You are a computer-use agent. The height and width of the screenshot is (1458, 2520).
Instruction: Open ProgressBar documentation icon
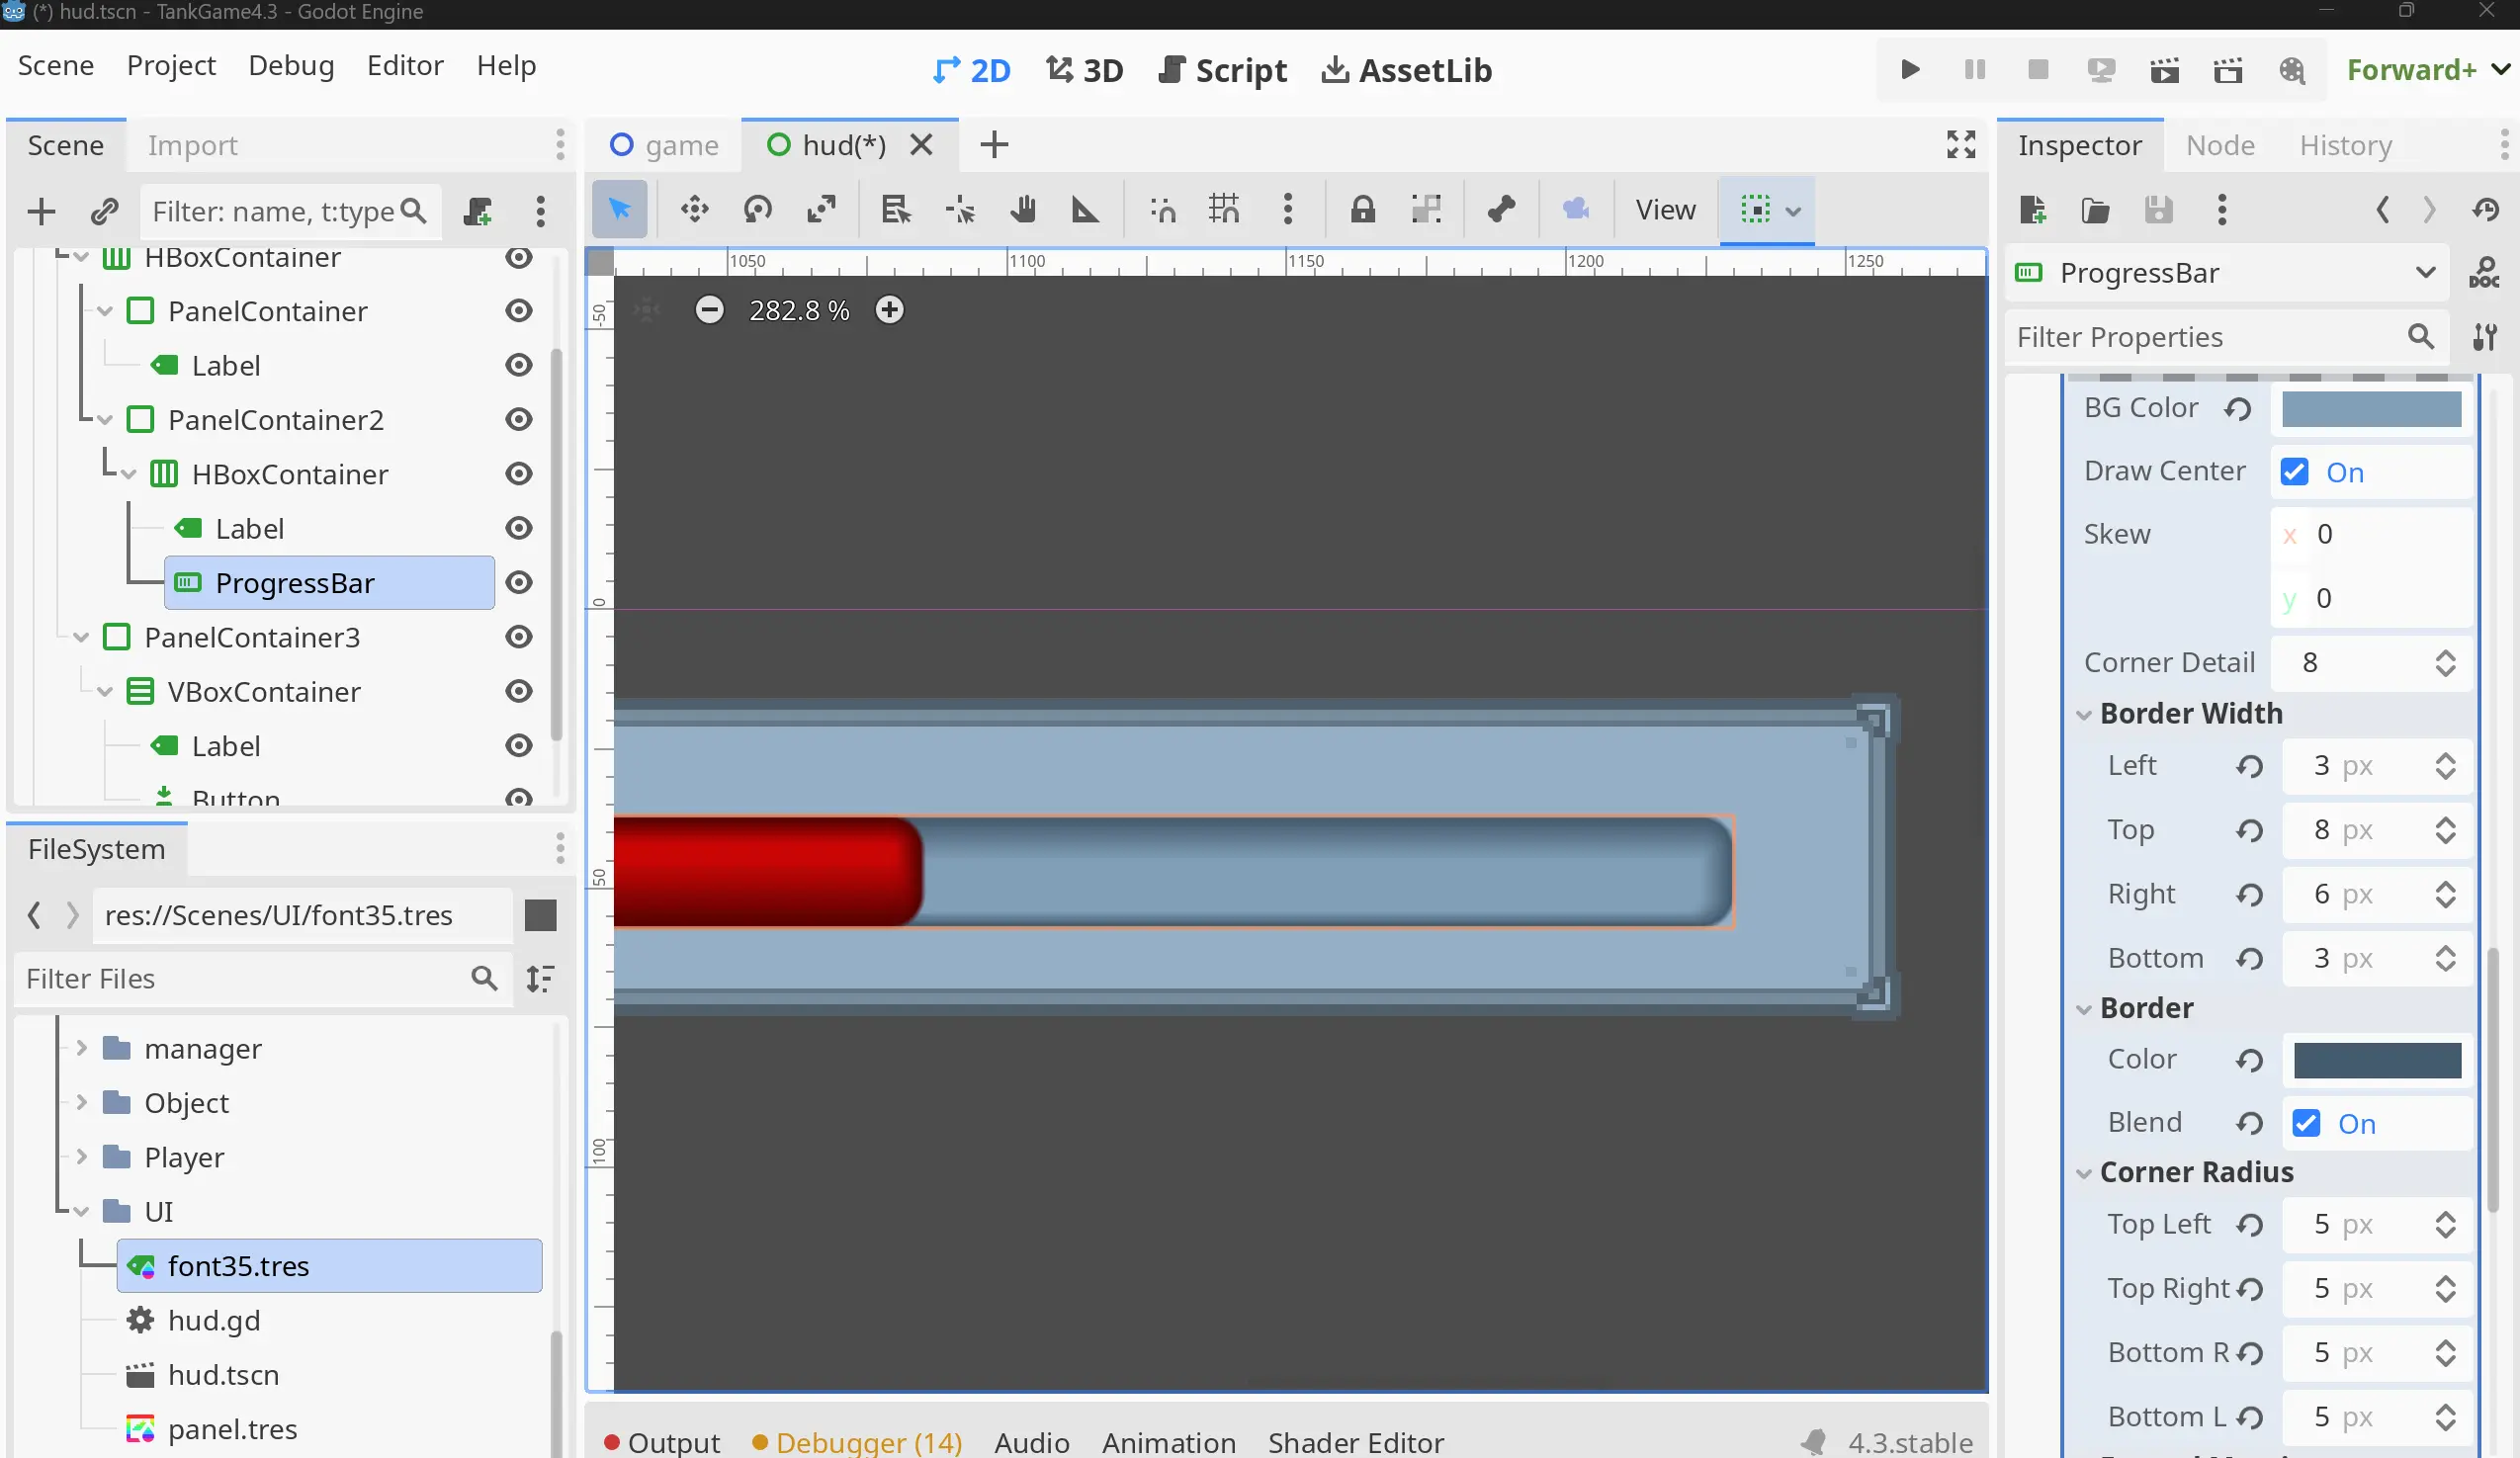tap(2485, 273)
